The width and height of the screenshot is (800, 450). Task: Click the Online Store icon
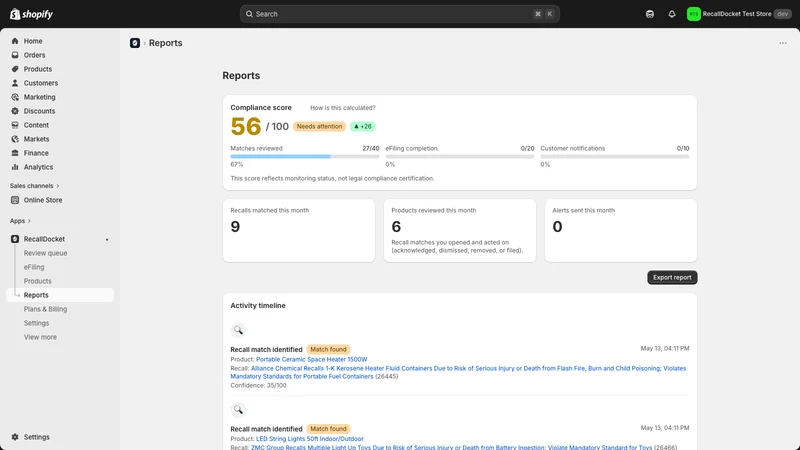pyautogui.click(x=15, y=200)
